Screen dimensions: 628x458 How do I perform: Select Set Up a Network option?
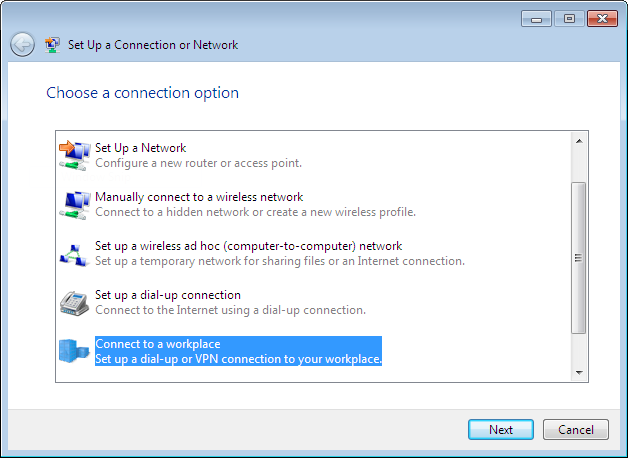pyautogui.click(x=140, y=148)
